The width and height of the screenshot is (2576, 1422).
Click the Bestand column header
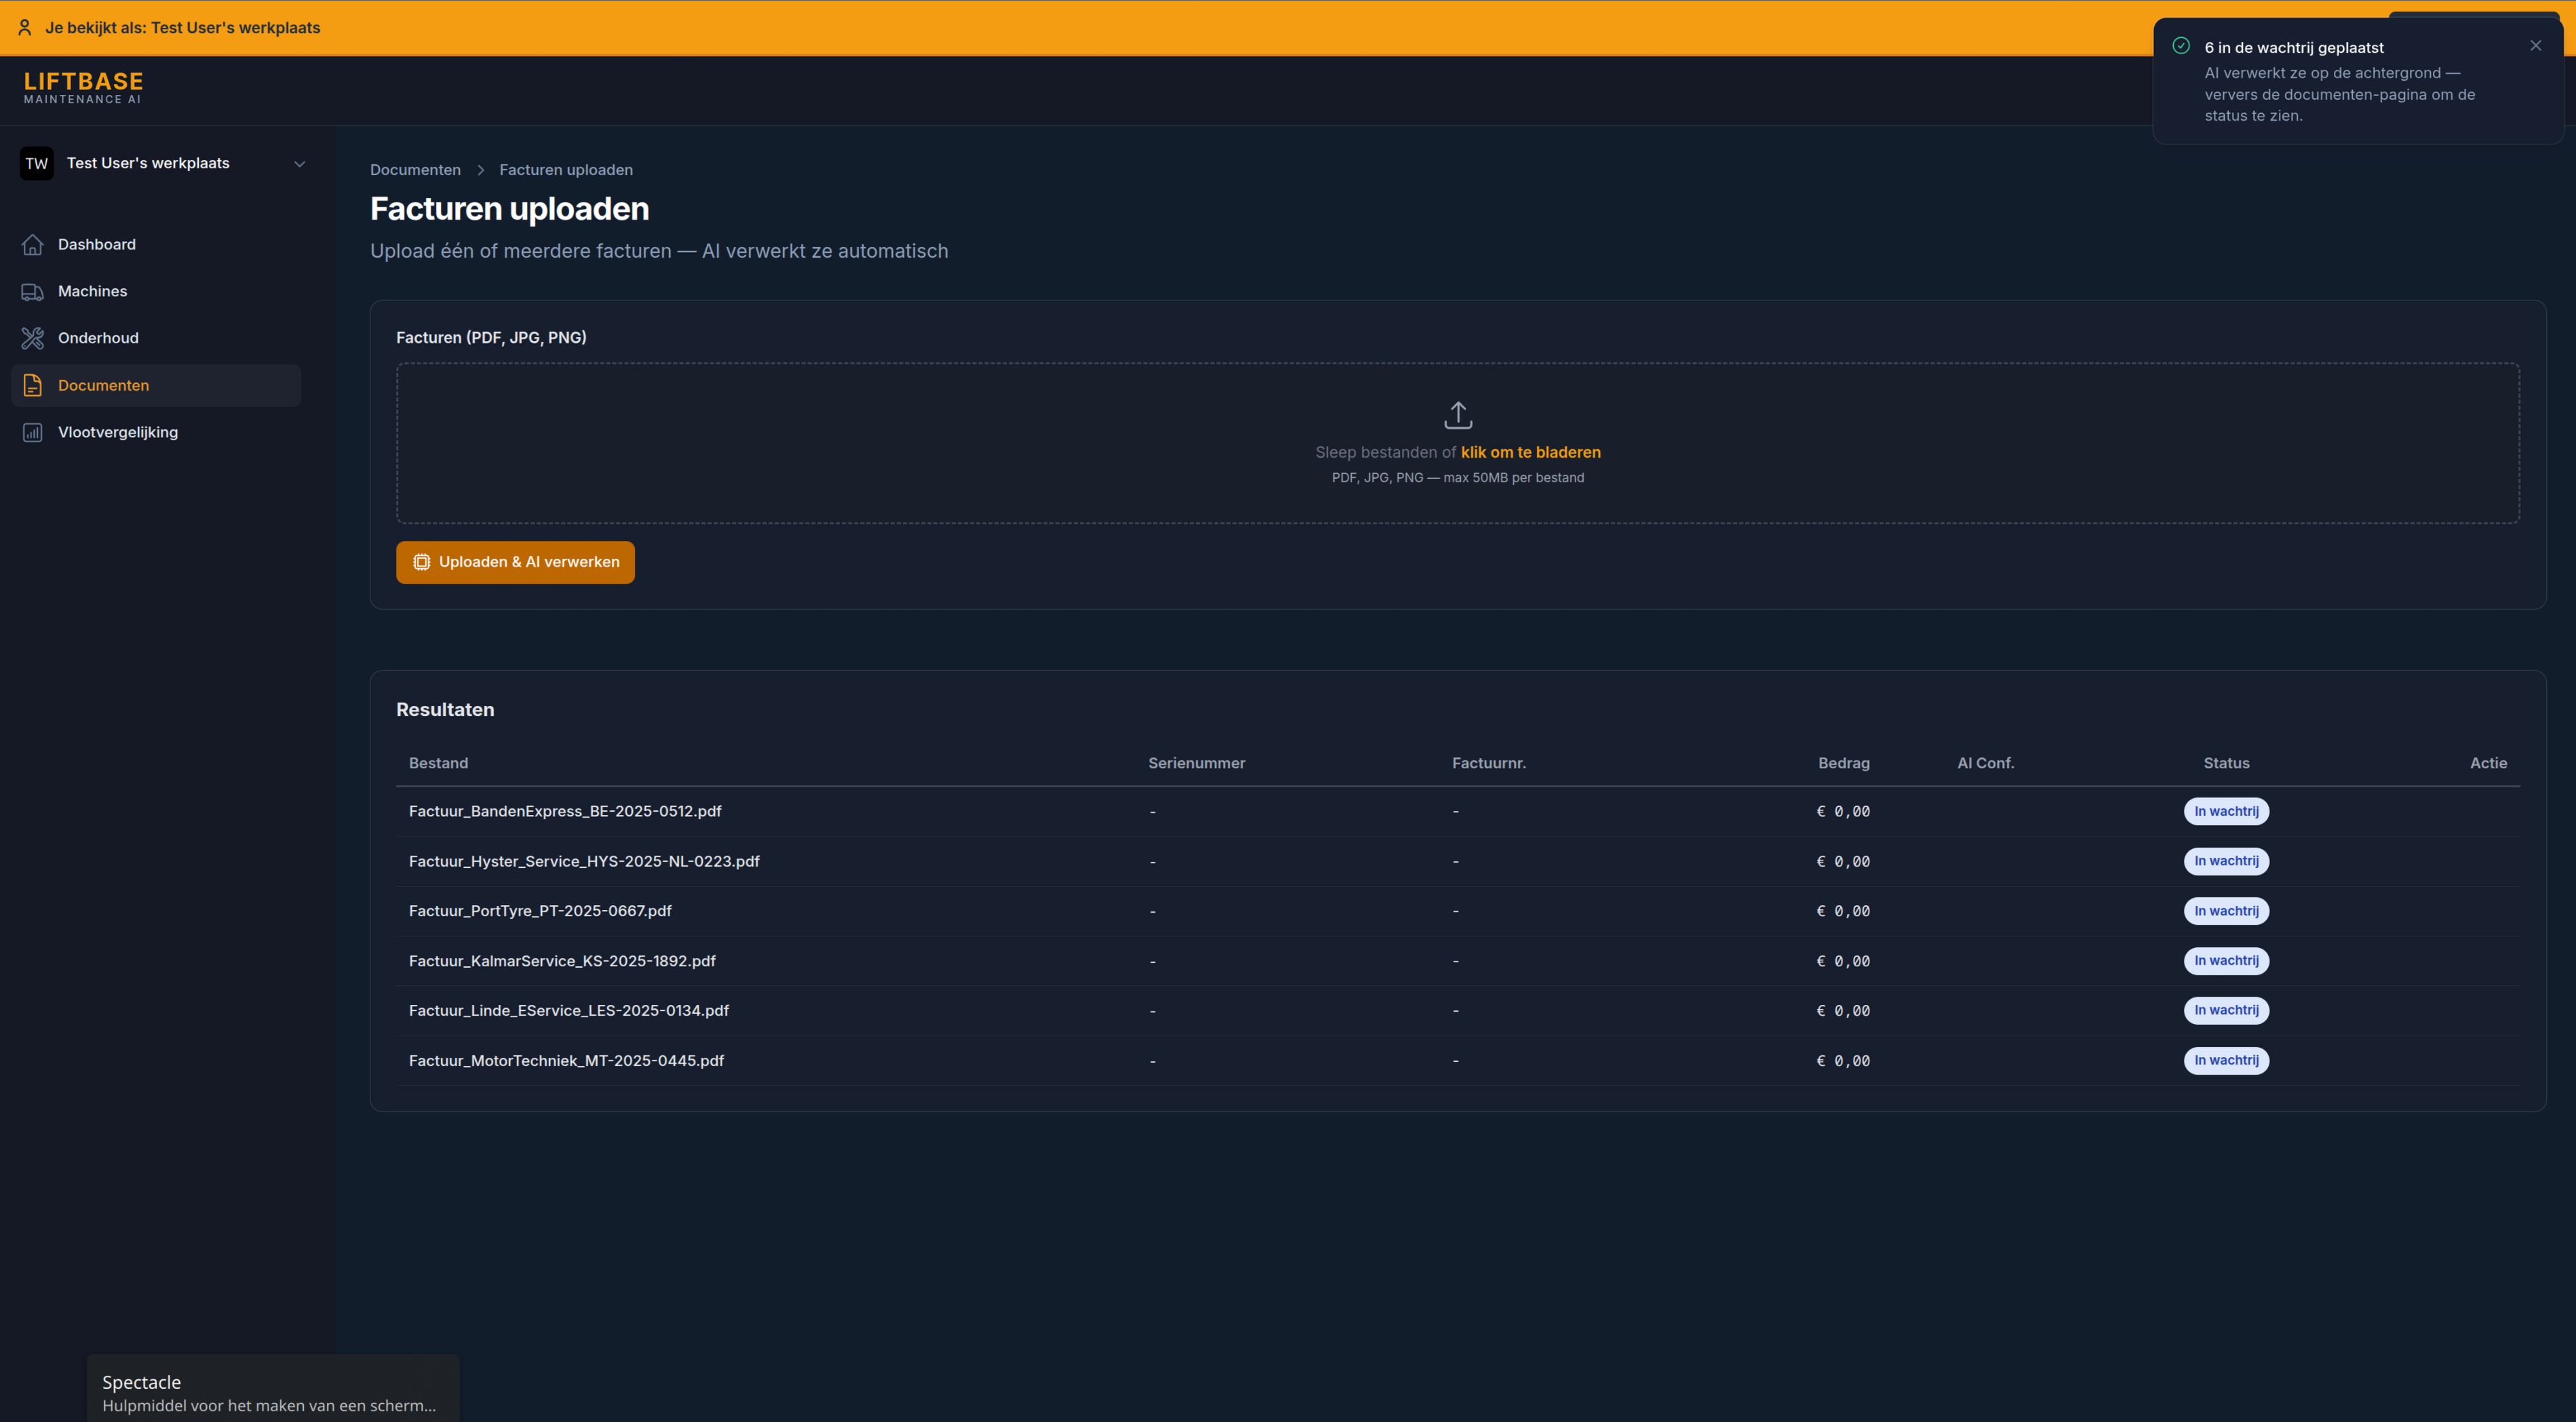(438, 763)
